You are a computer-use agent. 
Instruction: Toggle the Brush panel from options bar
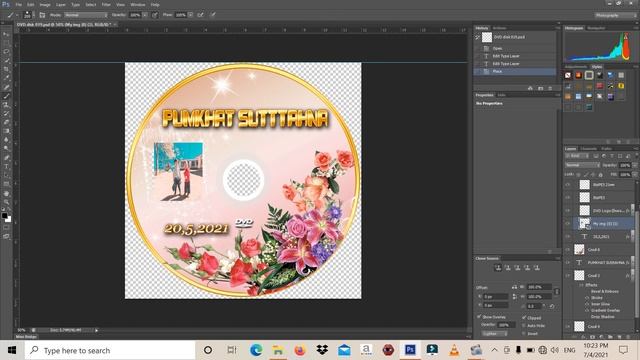pos(42,15)
